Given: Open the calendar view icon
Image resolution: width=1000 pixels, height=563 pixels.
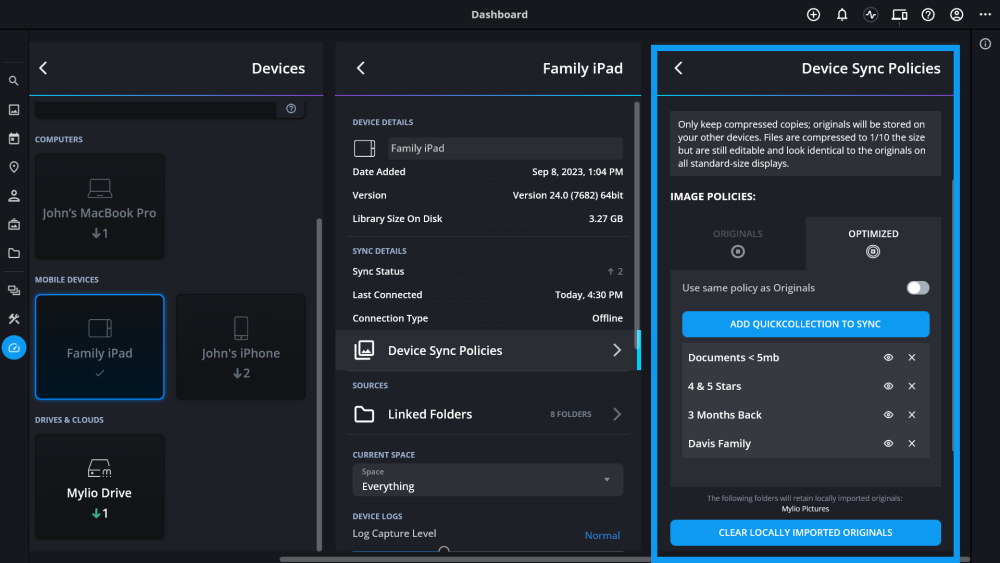Looking at the screenshot, I should coord(14,138).
